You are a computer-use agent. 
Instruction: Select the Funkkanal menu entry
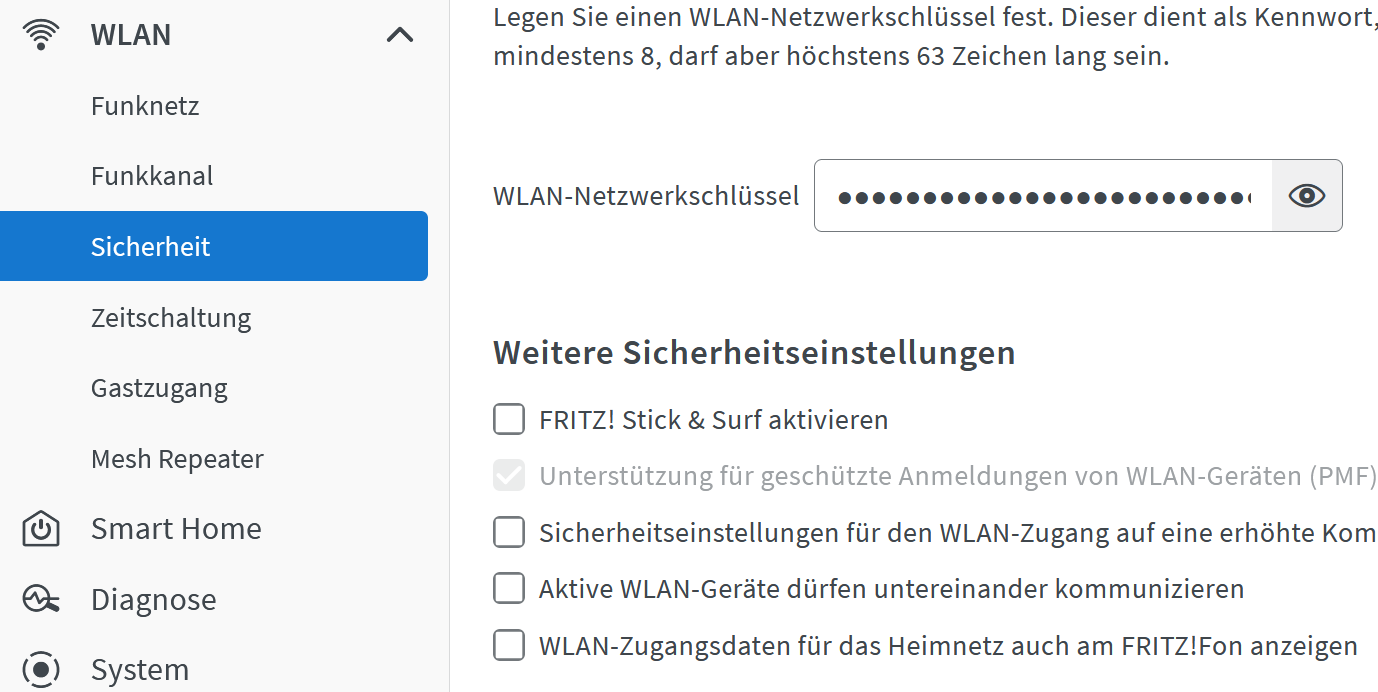click(x=152, y=176)
